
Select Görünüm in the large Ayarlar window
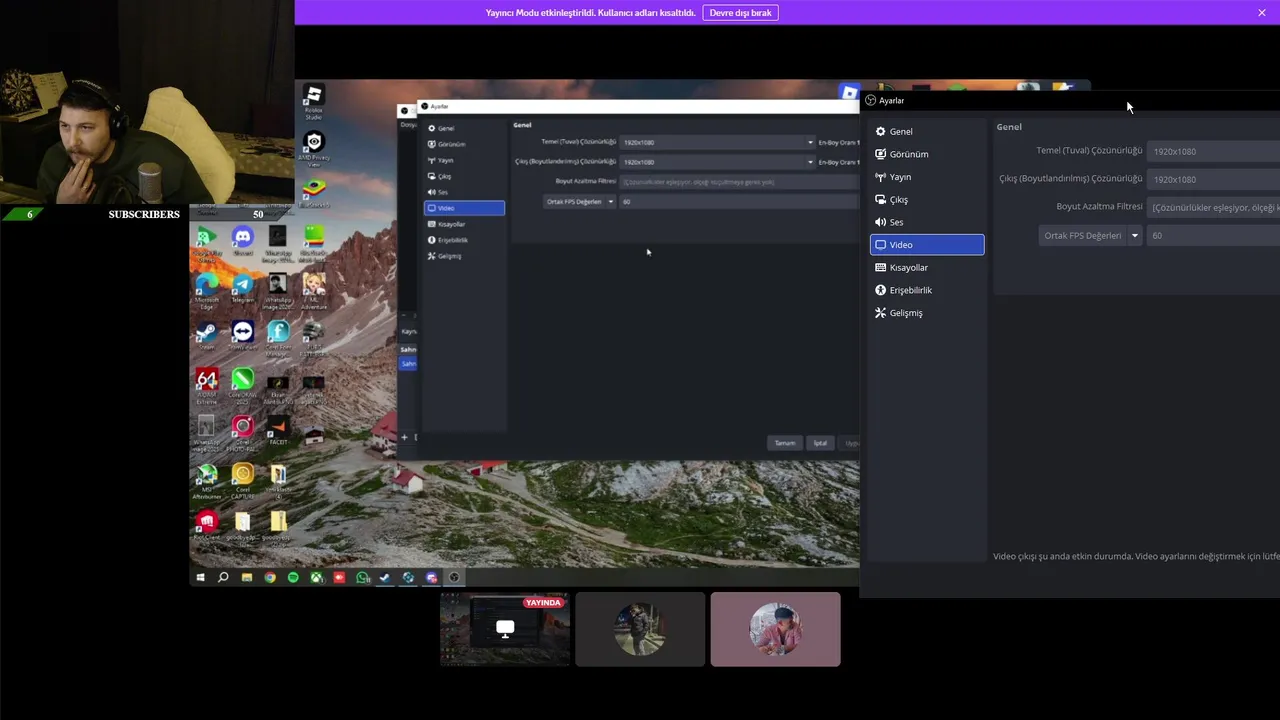tap(926, 154)
